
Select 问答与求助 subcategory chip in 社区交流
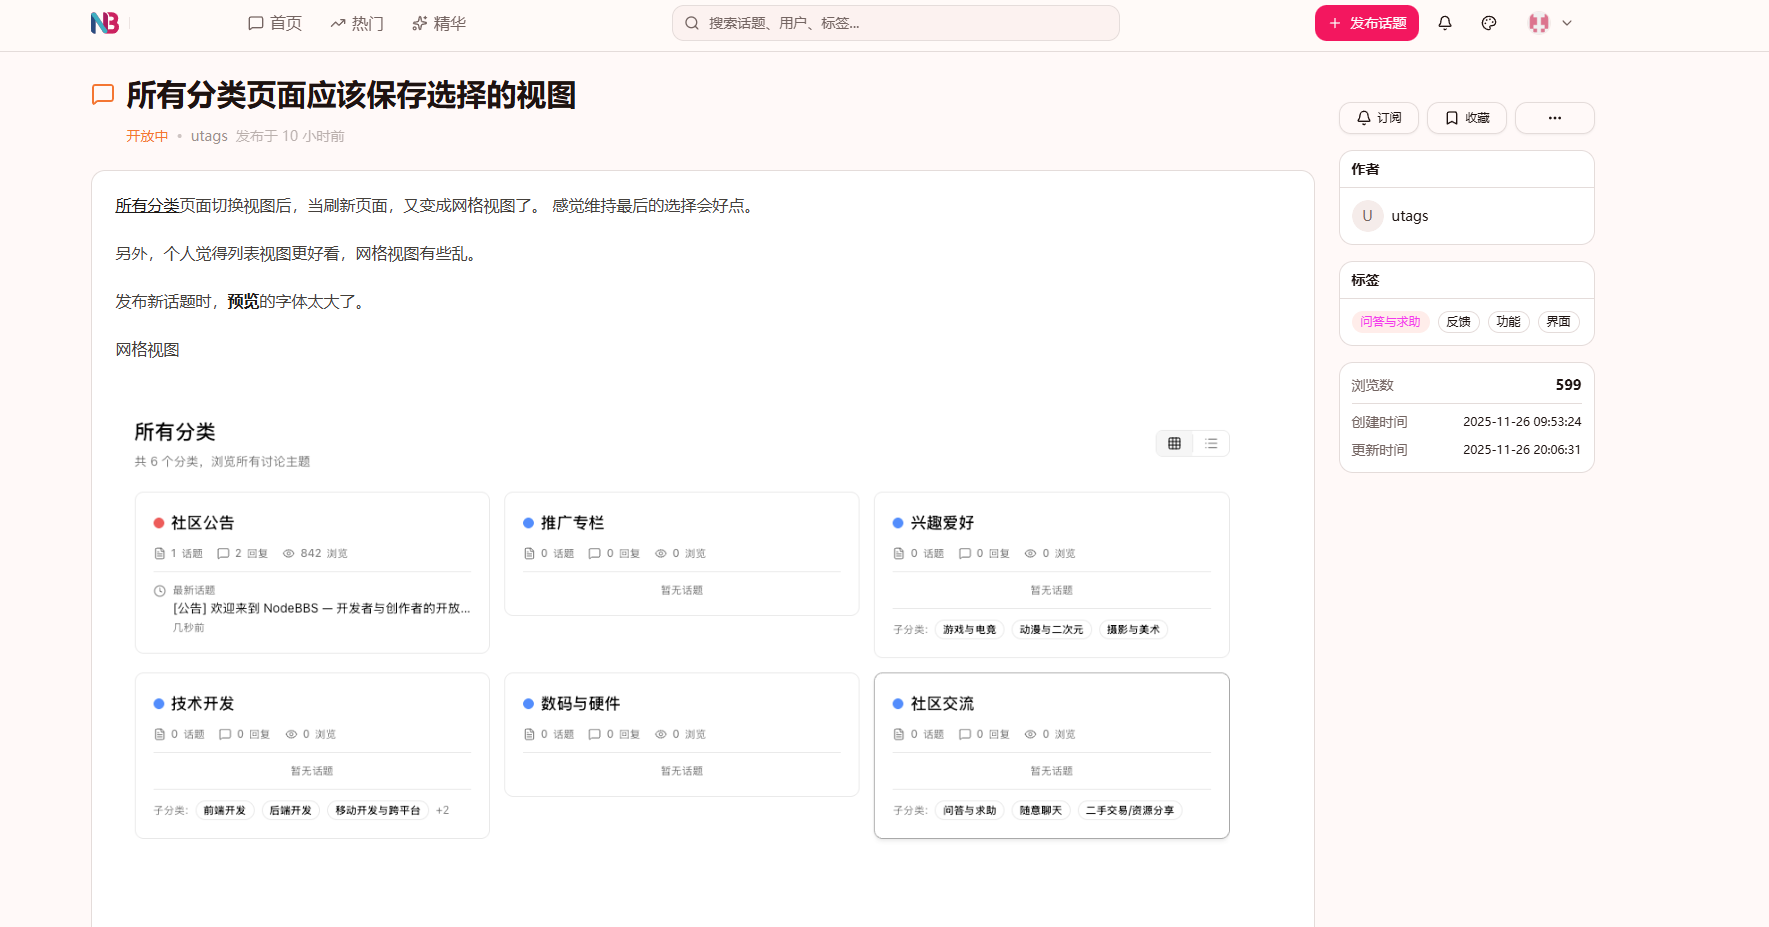coord(970,811)
